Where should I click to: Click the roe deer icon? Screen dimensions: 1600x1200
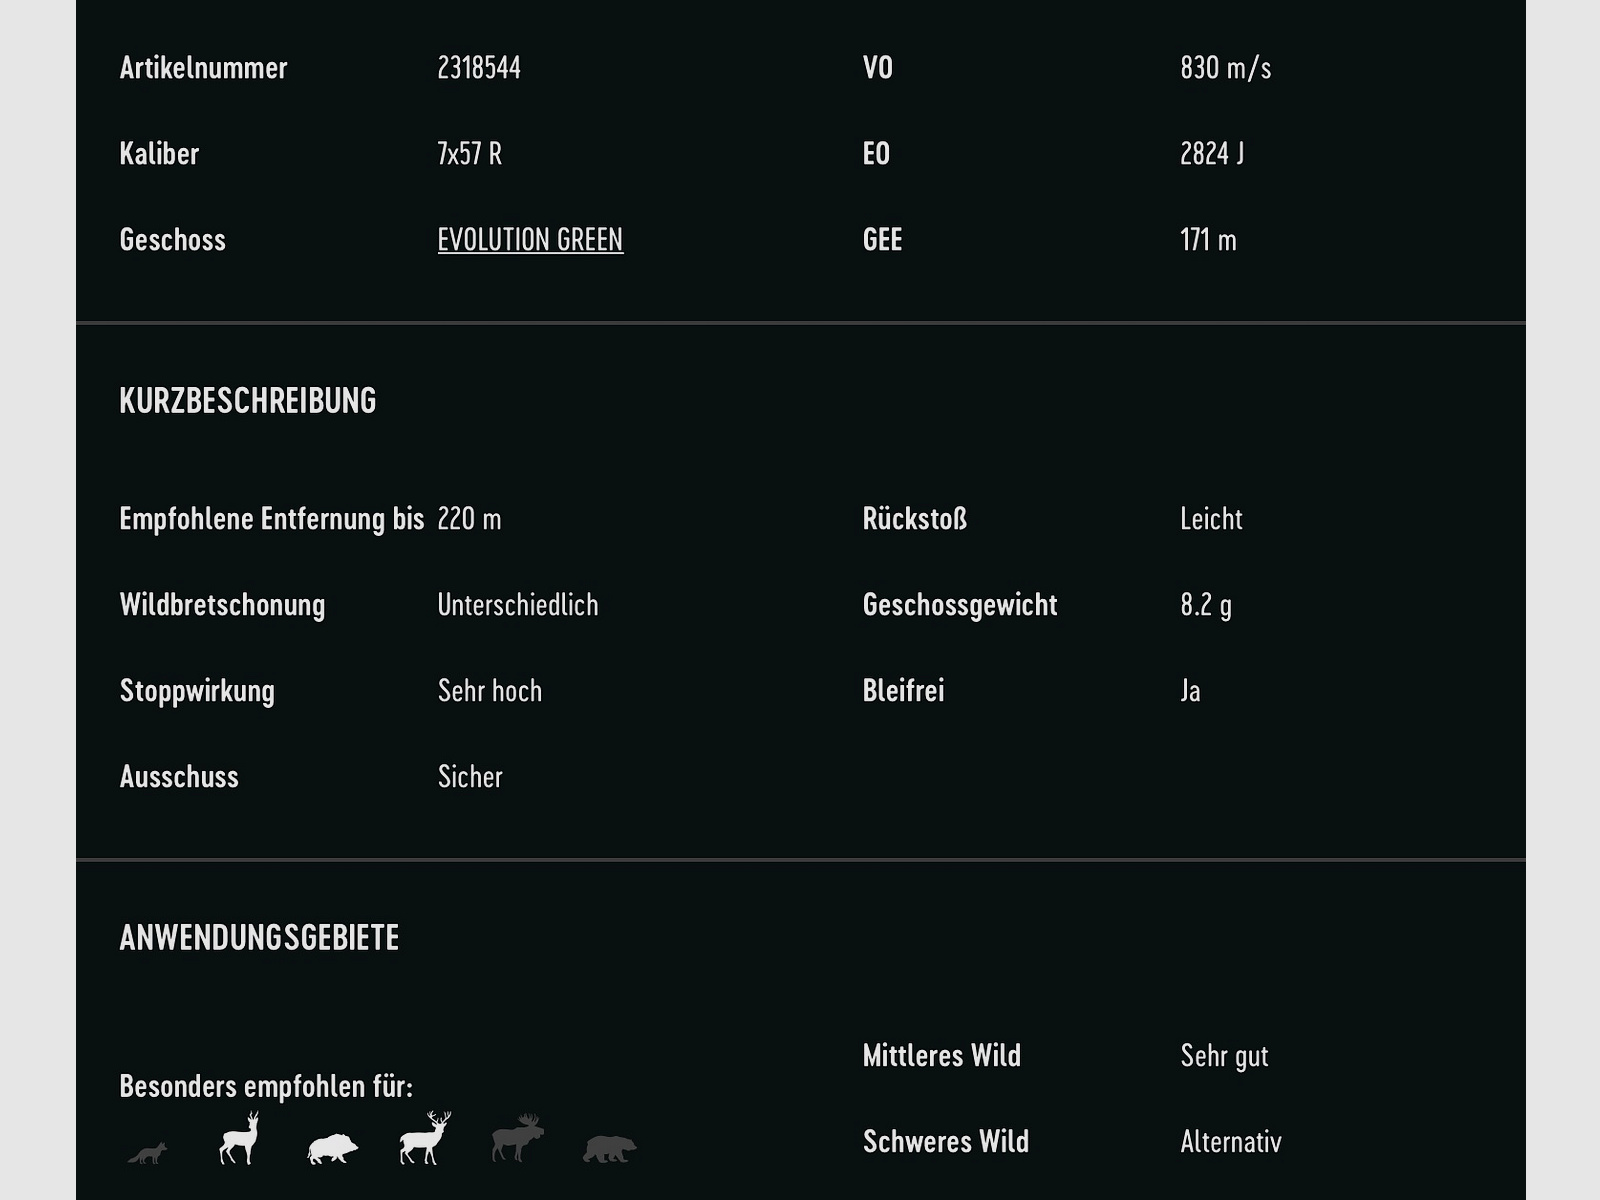click(240, 1139)
